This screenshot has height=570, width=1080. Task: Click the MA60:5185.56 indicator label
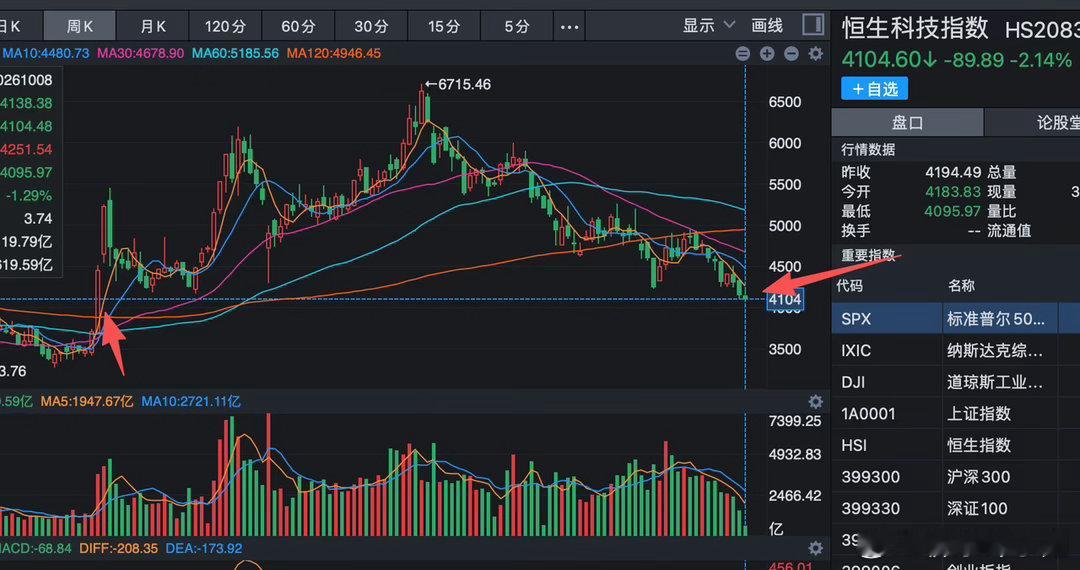[x=236, y=53]
